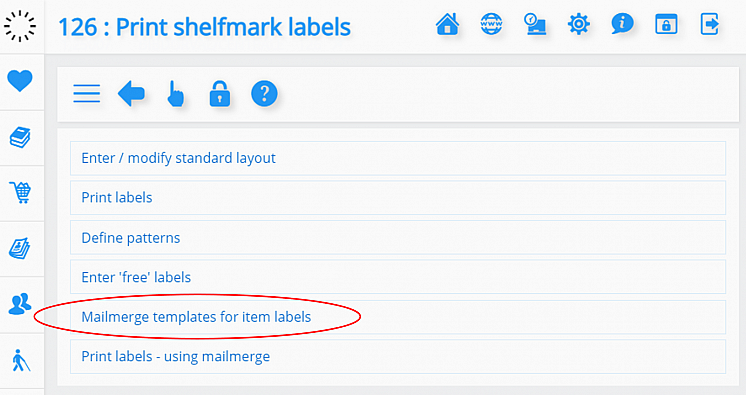Click the newspaper serials sidebar icon
The image size is (746, 395).
[20, 248]
